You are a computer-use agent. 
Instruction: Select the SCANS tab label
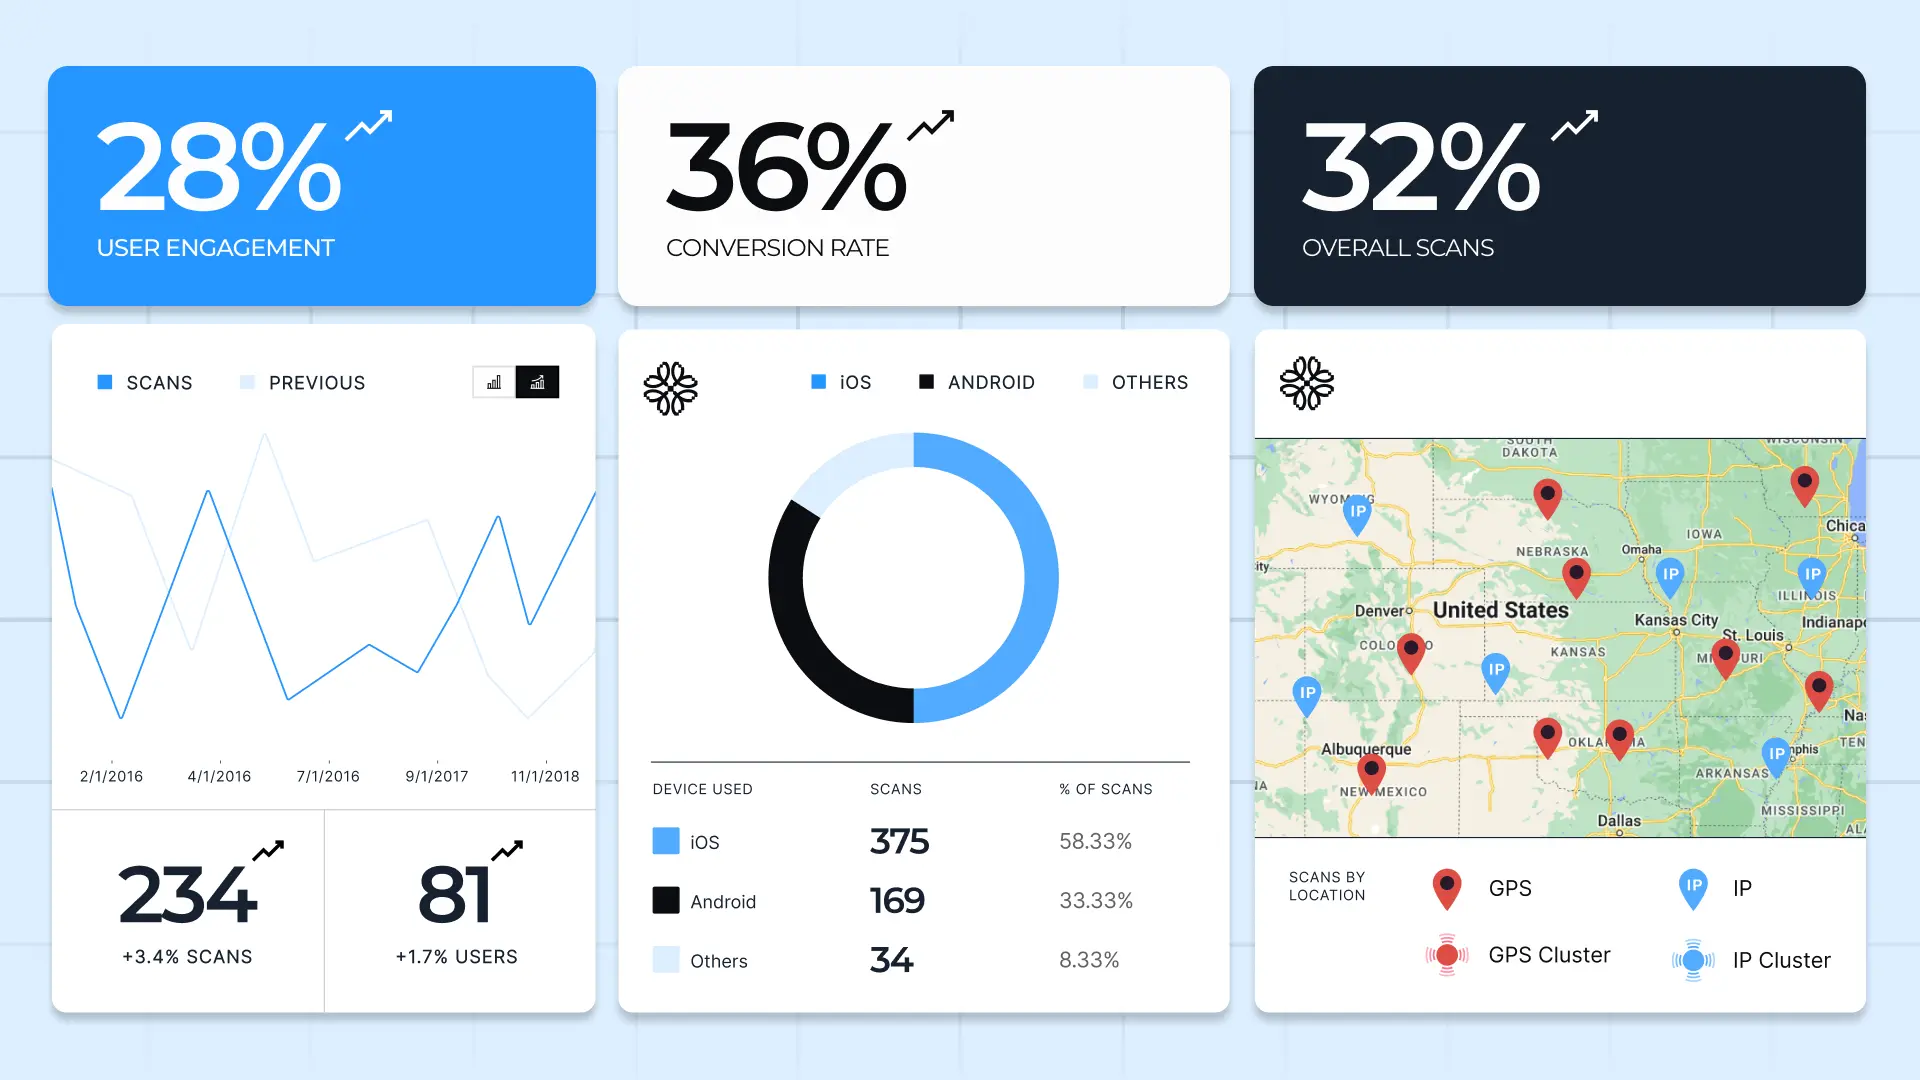(158, 382)
